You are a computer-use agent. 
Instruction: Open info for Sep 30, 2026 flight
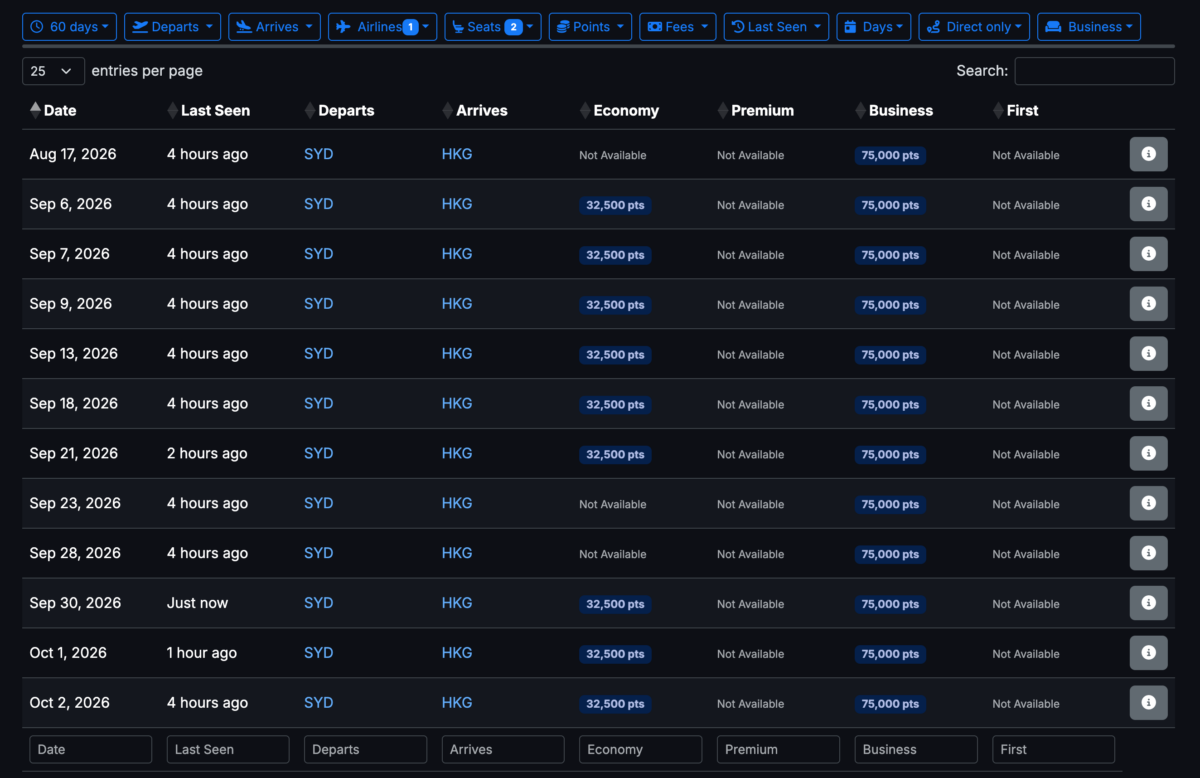click(1148, 603)
